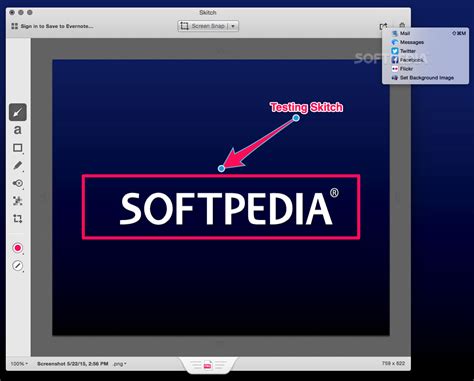The height and width of the screenshot is (381, 474).
Task: Open the 100% zoom dropdown
Action: pos(19,364)
